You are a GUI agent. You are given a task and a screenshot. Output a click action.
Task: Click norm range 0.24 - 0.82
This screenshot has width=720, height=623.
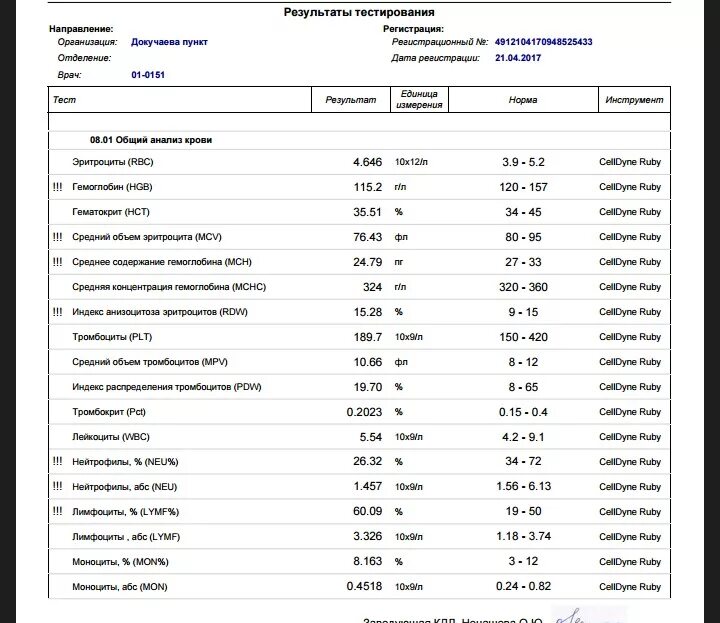tap(523, 586)
